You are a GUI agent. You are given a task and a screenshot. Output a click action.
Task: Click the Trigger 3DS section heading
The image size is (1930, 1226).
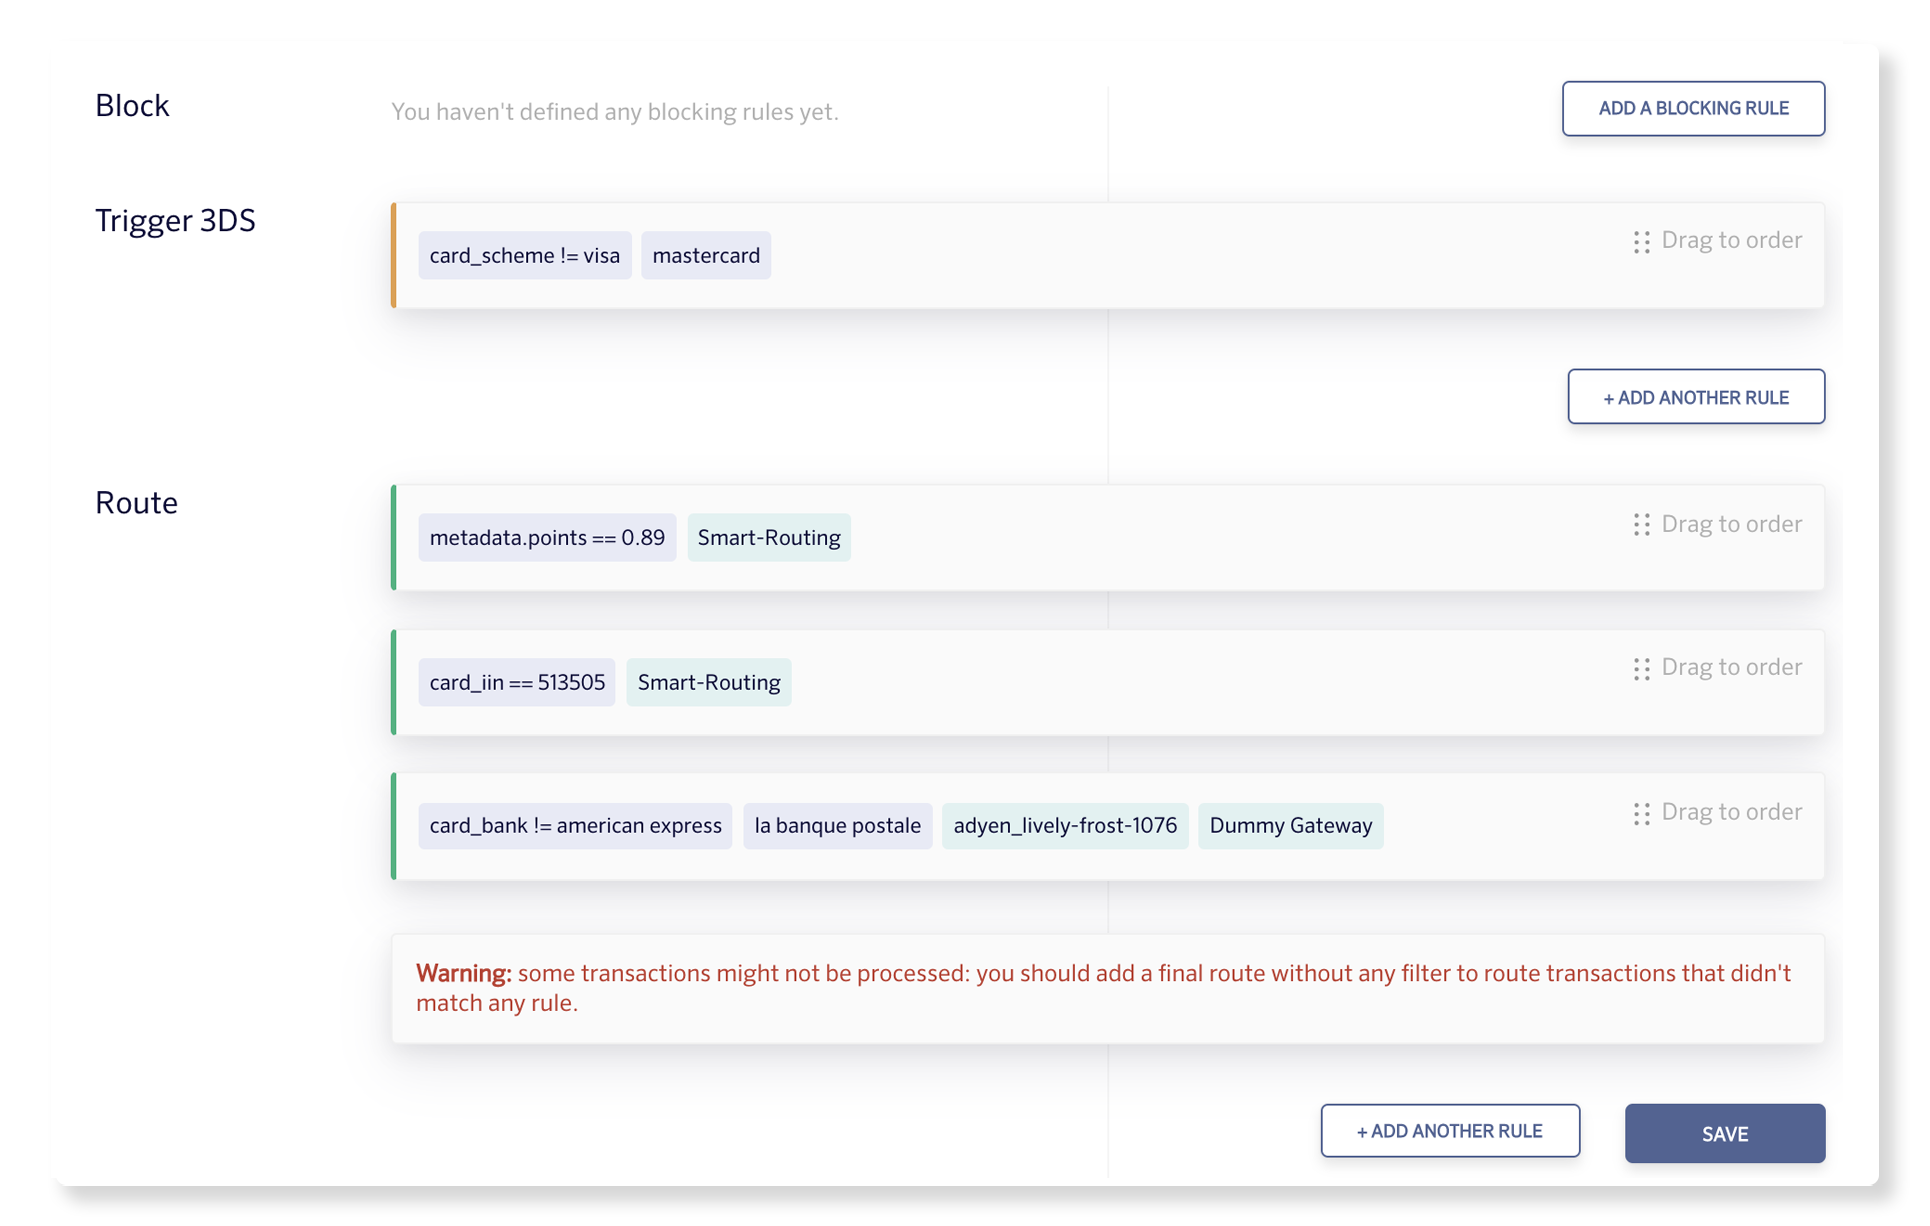click(175, 221)
